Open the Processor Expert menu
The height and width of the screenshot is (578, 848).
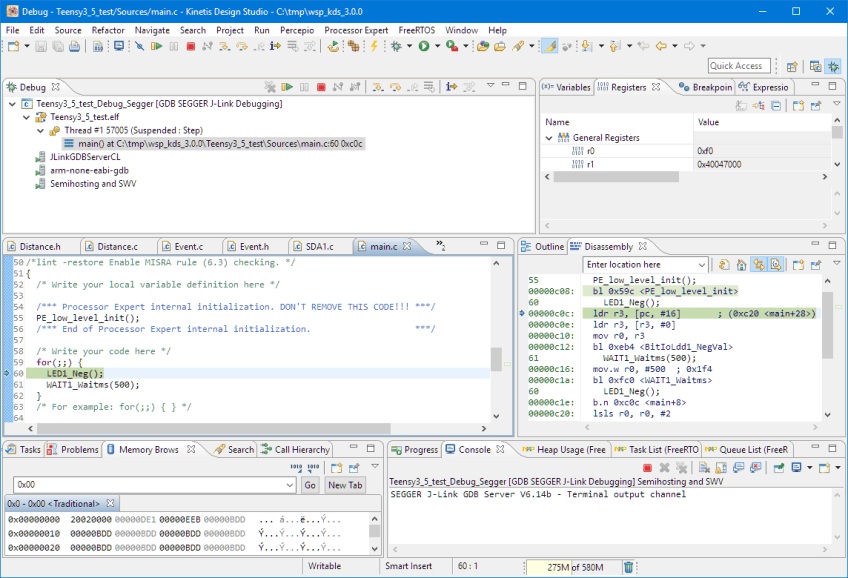[x=357, y=30]
